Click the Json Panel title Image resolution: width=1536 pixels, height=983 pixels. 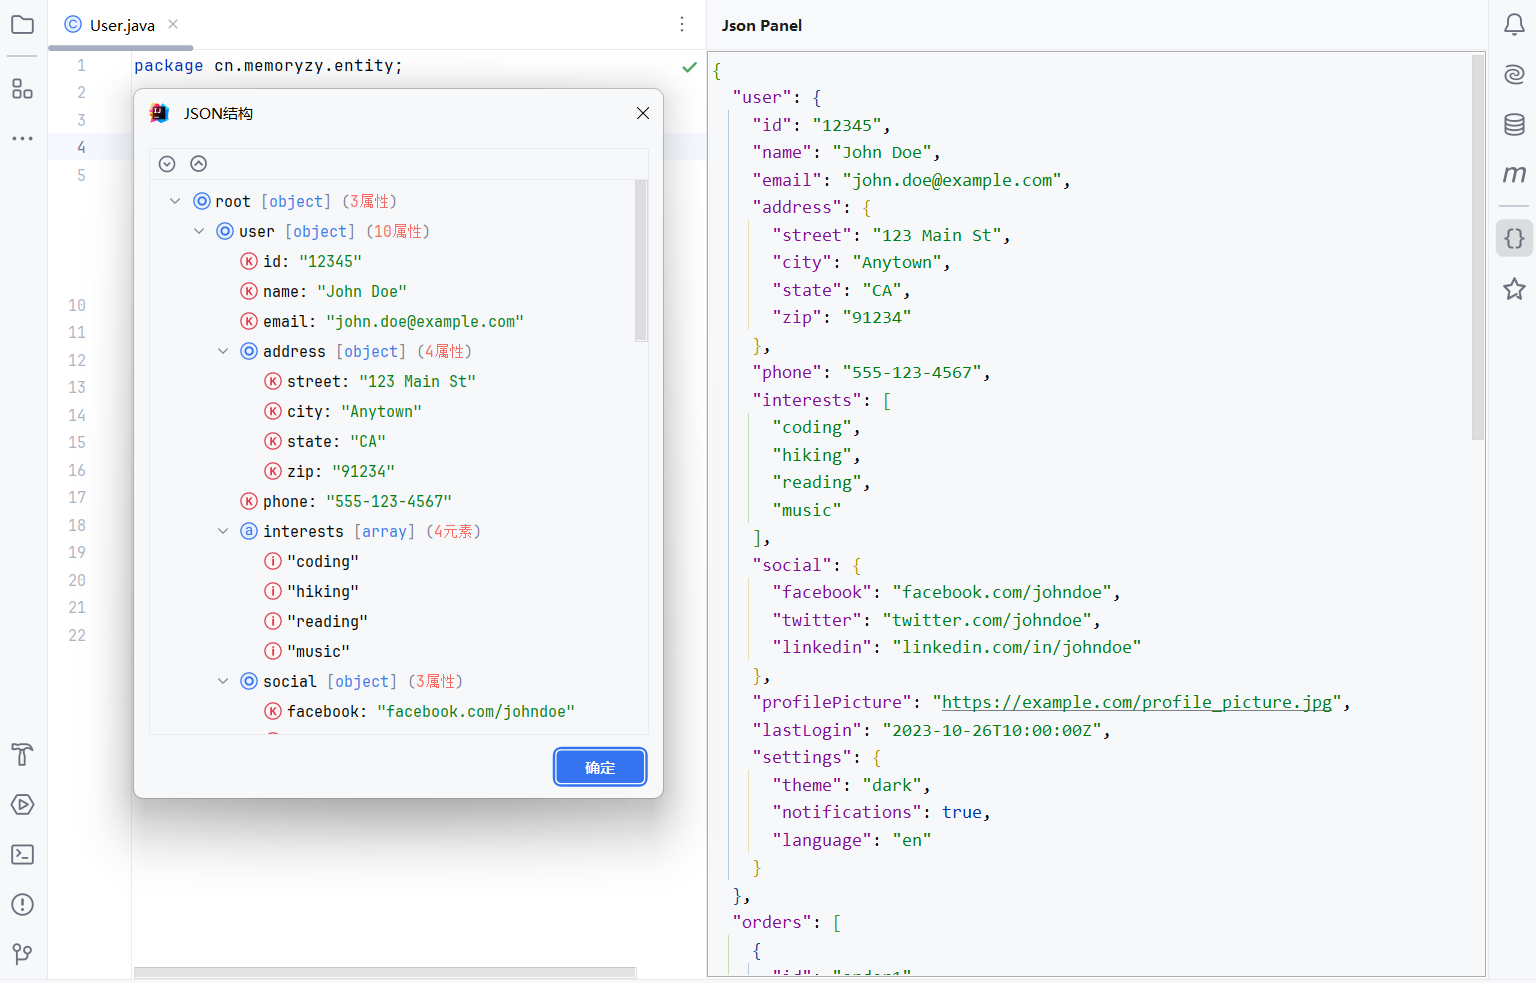click(762, 26)
